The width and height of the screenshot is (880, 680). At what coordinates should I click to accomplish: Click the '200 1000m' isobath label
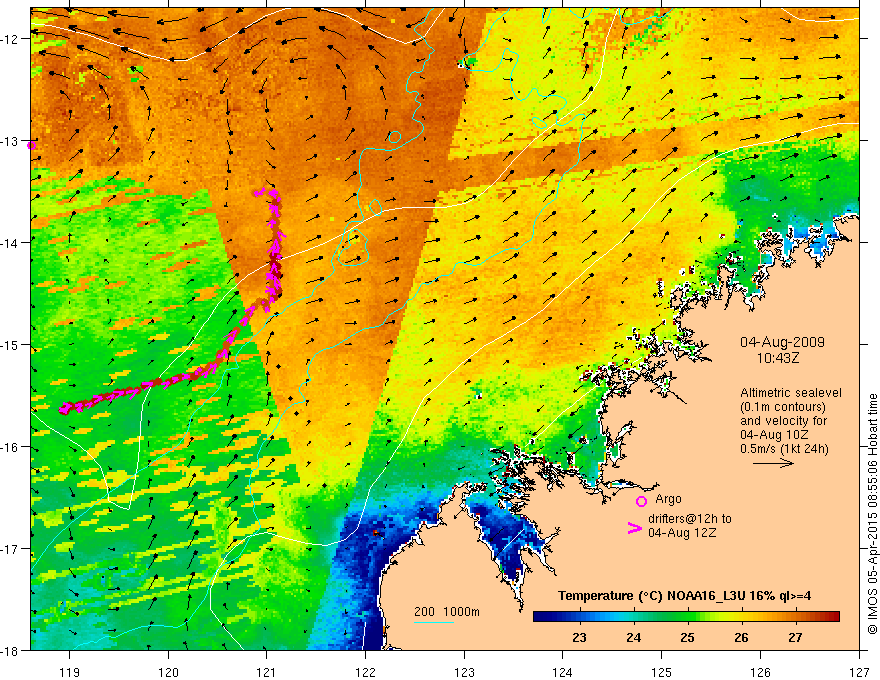pos(447,612)
